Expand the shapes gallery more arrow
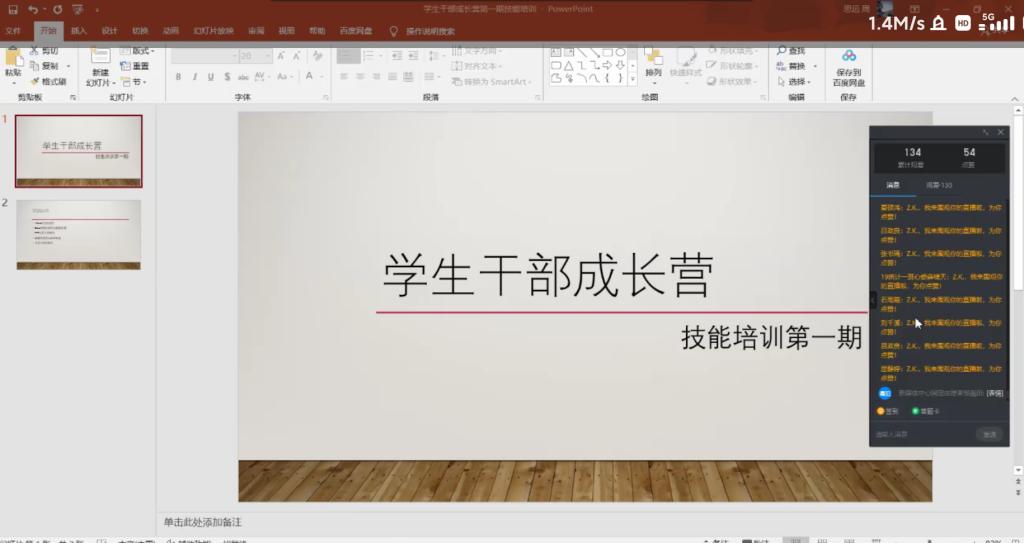The height and width of the screenshot is (543, 1024). coord(633,78)
